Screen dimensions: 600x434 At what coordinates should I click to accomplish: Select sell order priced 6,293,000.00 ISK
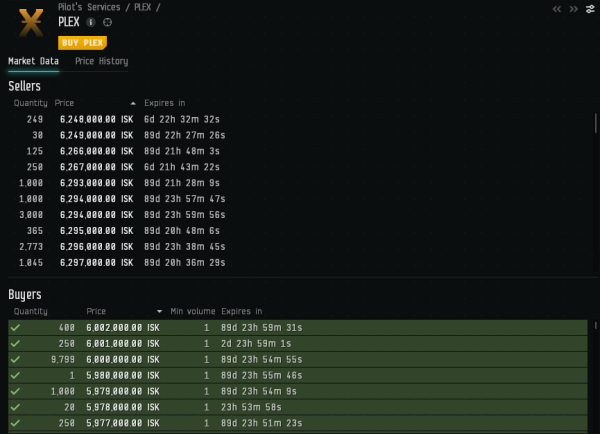pyautogui.click(x=300, y=183)
